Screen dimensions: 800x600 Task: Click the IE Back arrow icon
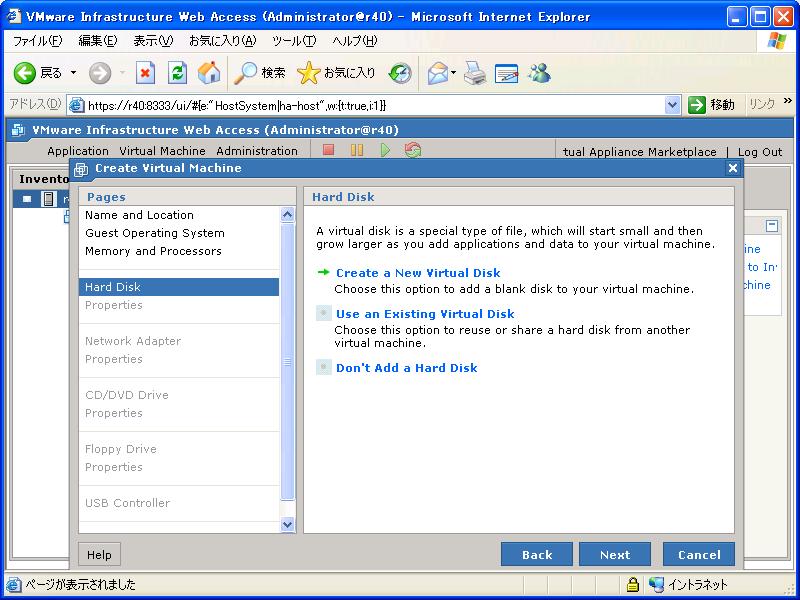pyautogui.click(x=24, y=73)
